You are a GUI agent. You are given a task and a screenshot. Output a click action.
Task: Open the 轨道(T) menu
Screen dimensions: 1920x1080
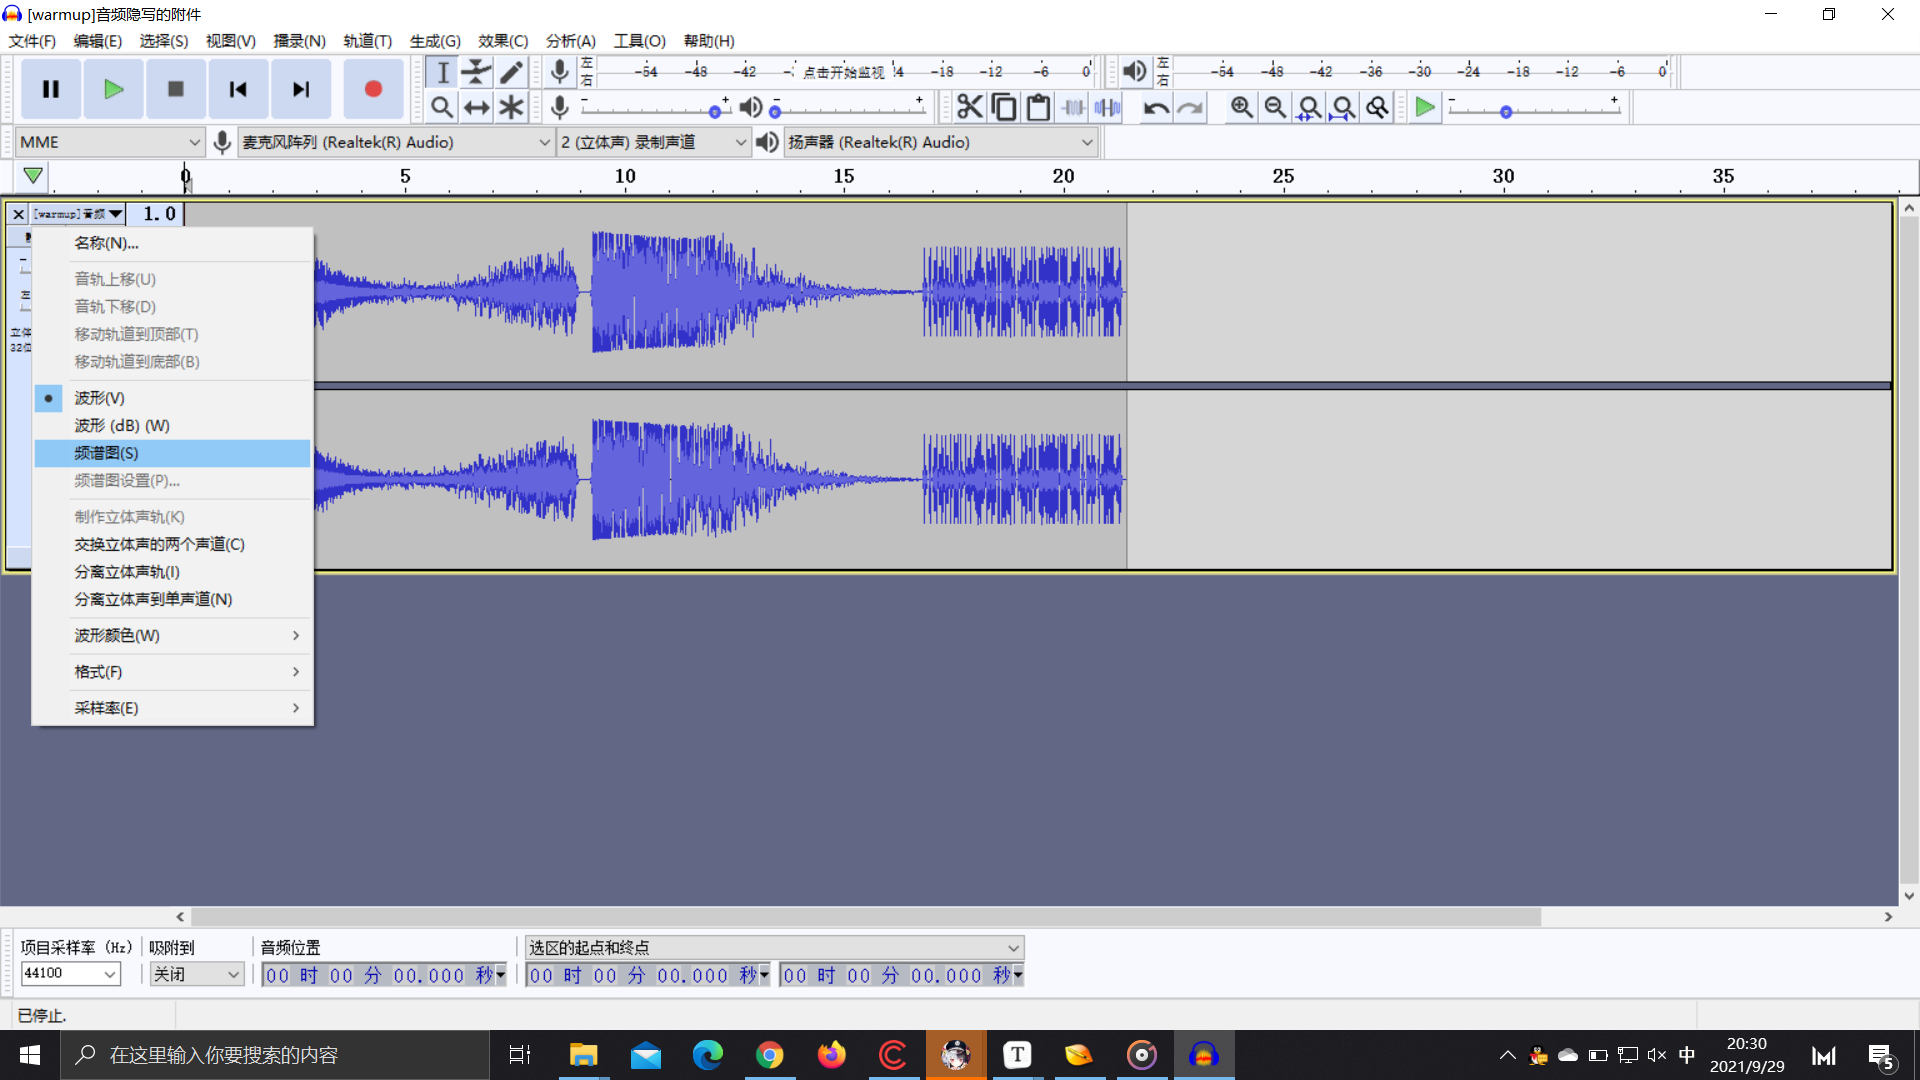[367, 41]
